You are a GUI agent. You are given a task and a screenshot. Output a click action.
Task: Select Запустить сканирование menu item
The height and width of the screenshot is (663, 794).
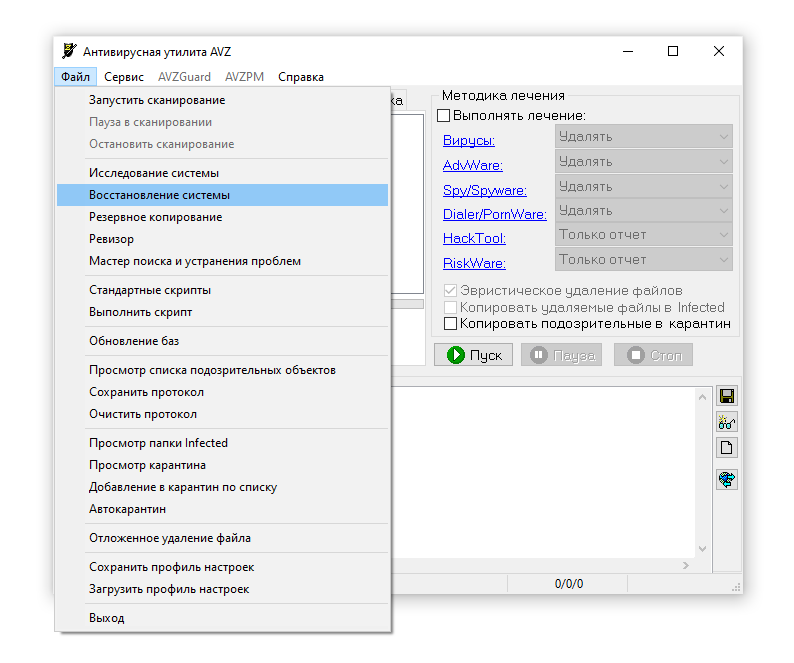click(222, 100)
